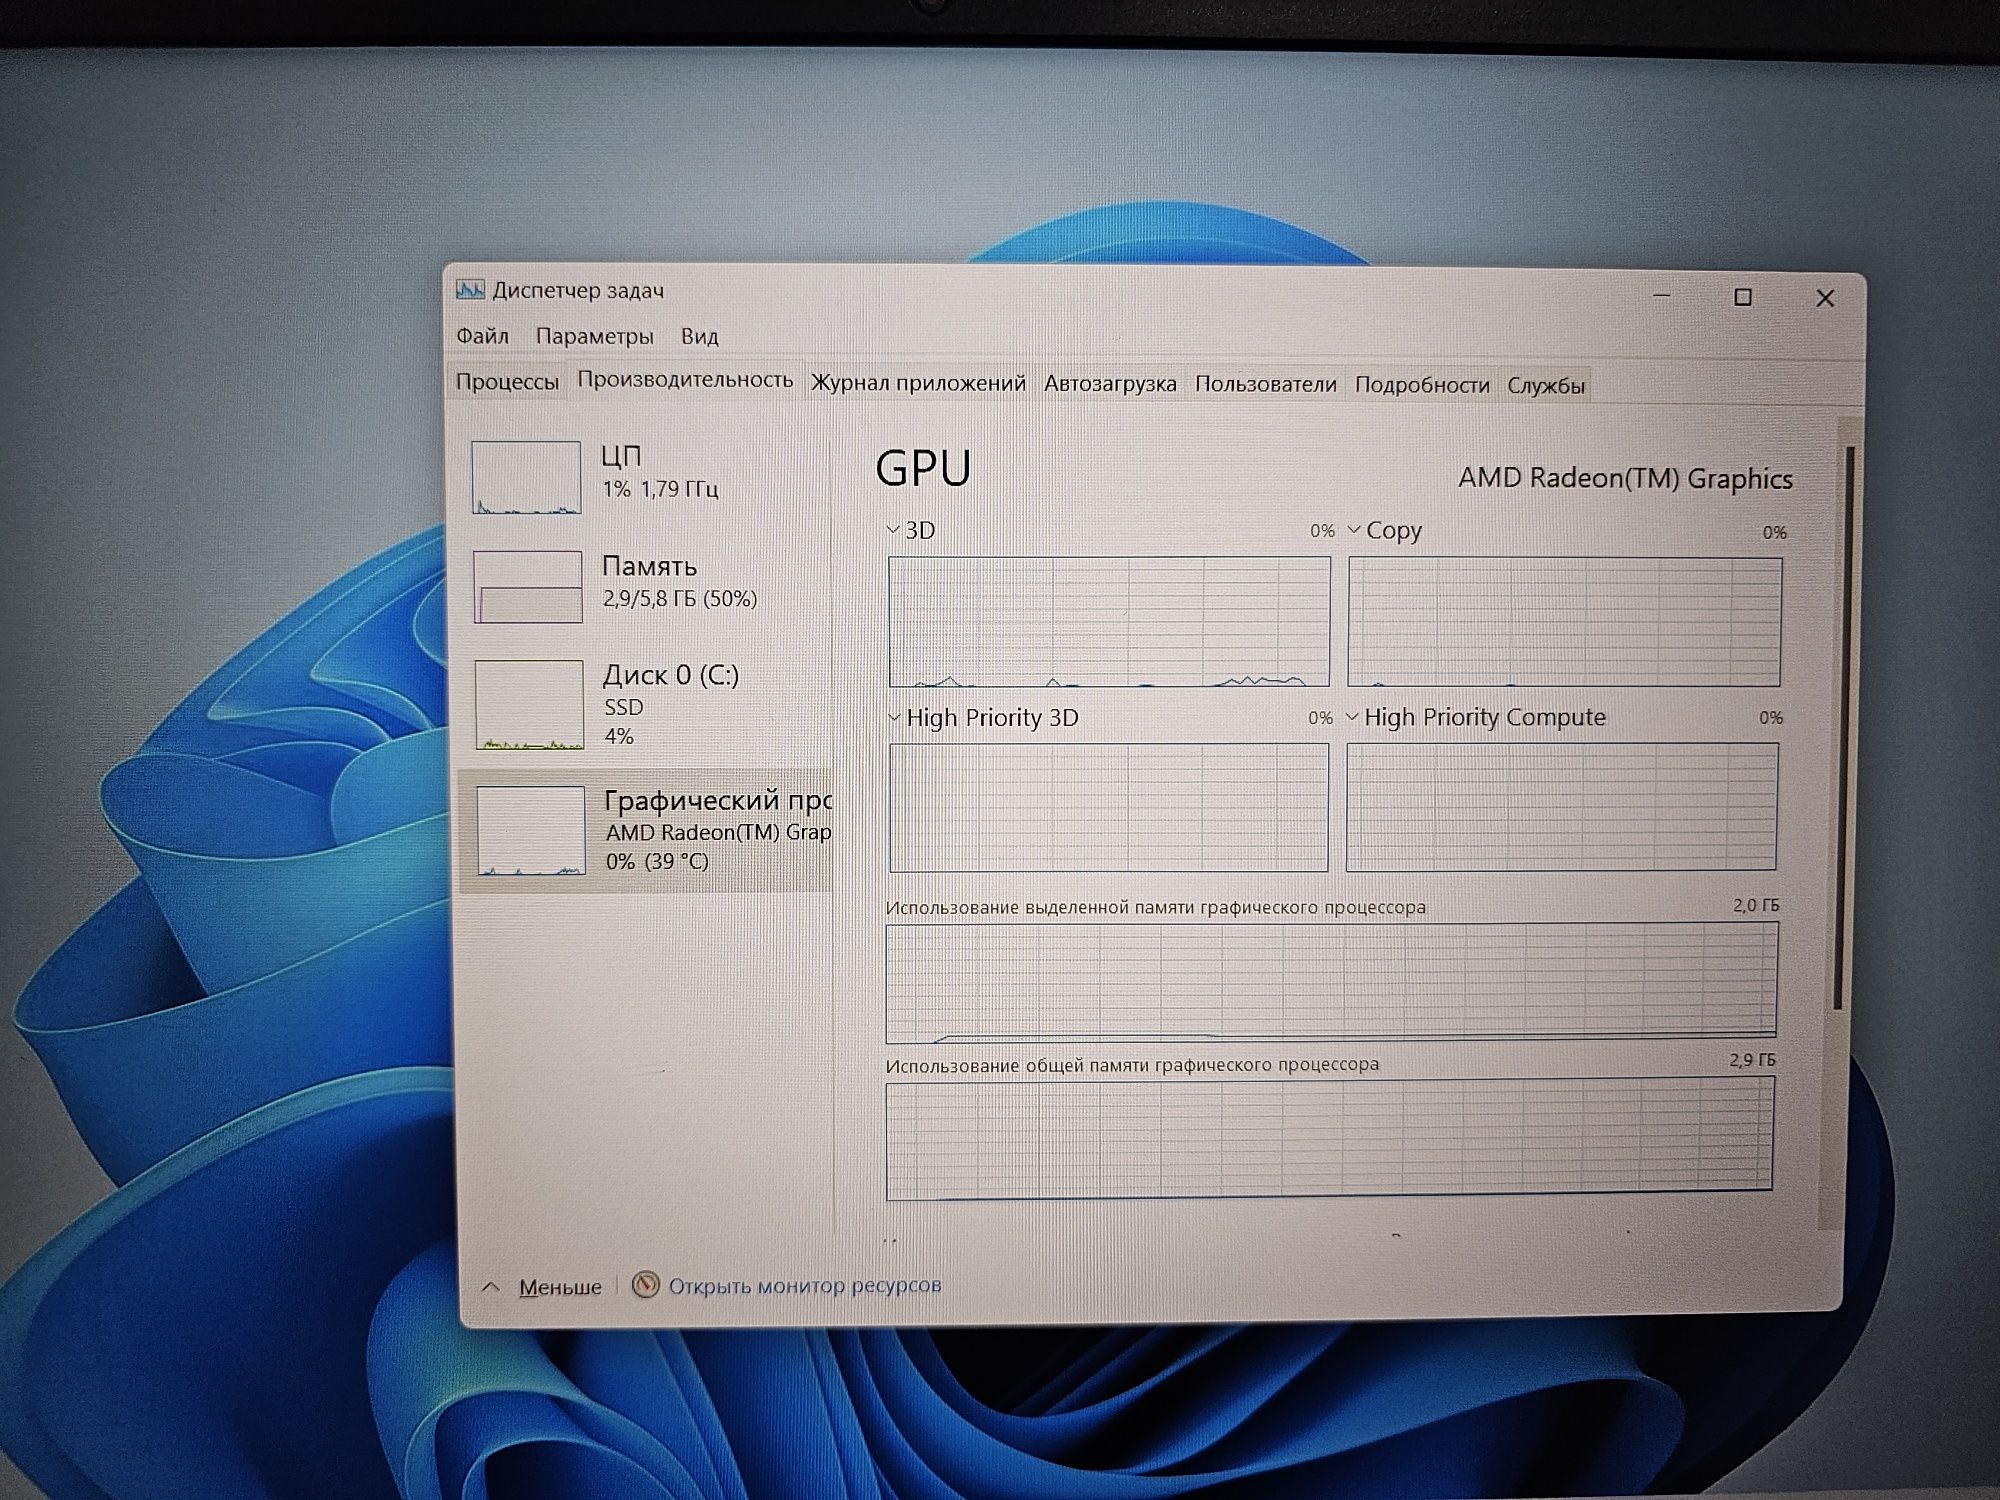Click the dedicated GPU memory usage graph
Viewport: 2000px width, 1500px height.
1331,982
